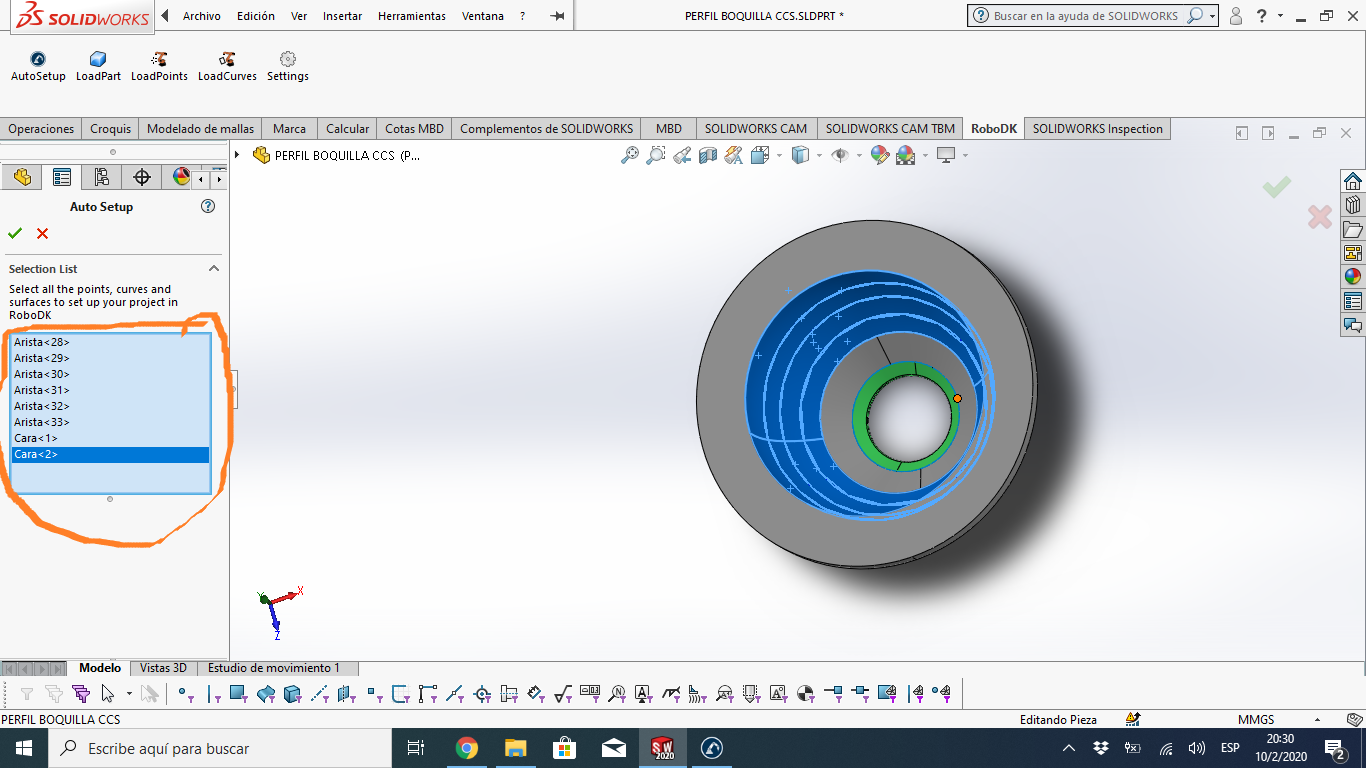Expand the PERFIL BOQUILLA CCS feature tree

pyautogui.click(x=237, y=155)
